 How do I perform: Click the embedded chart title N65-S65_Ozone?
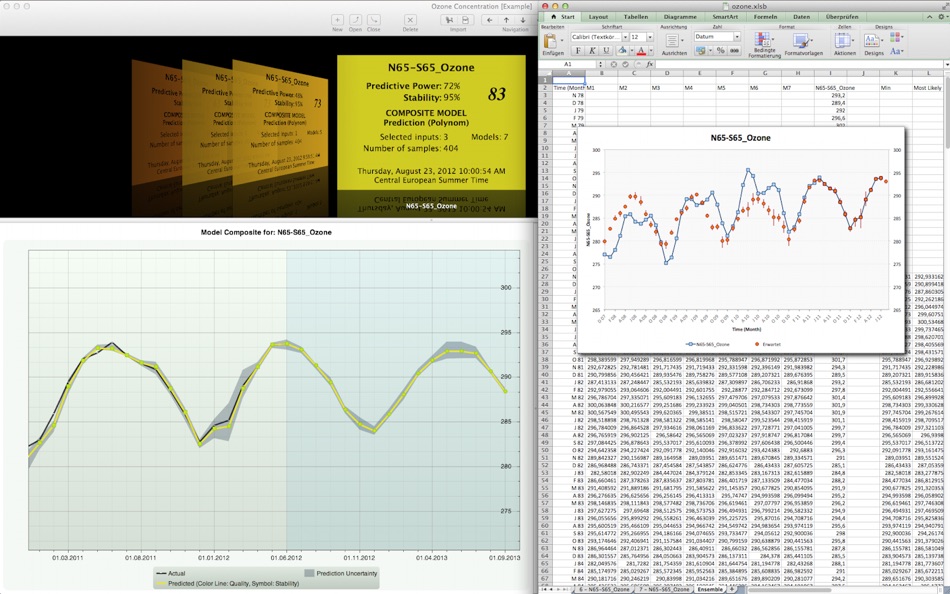(x=740, y=138)
